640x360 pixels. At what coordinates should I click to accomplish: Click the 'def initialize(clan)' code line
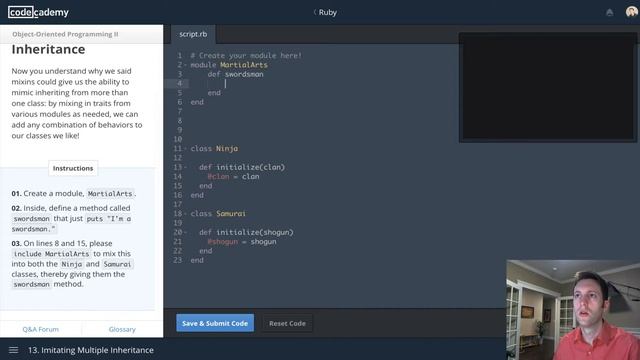[242, 167]
